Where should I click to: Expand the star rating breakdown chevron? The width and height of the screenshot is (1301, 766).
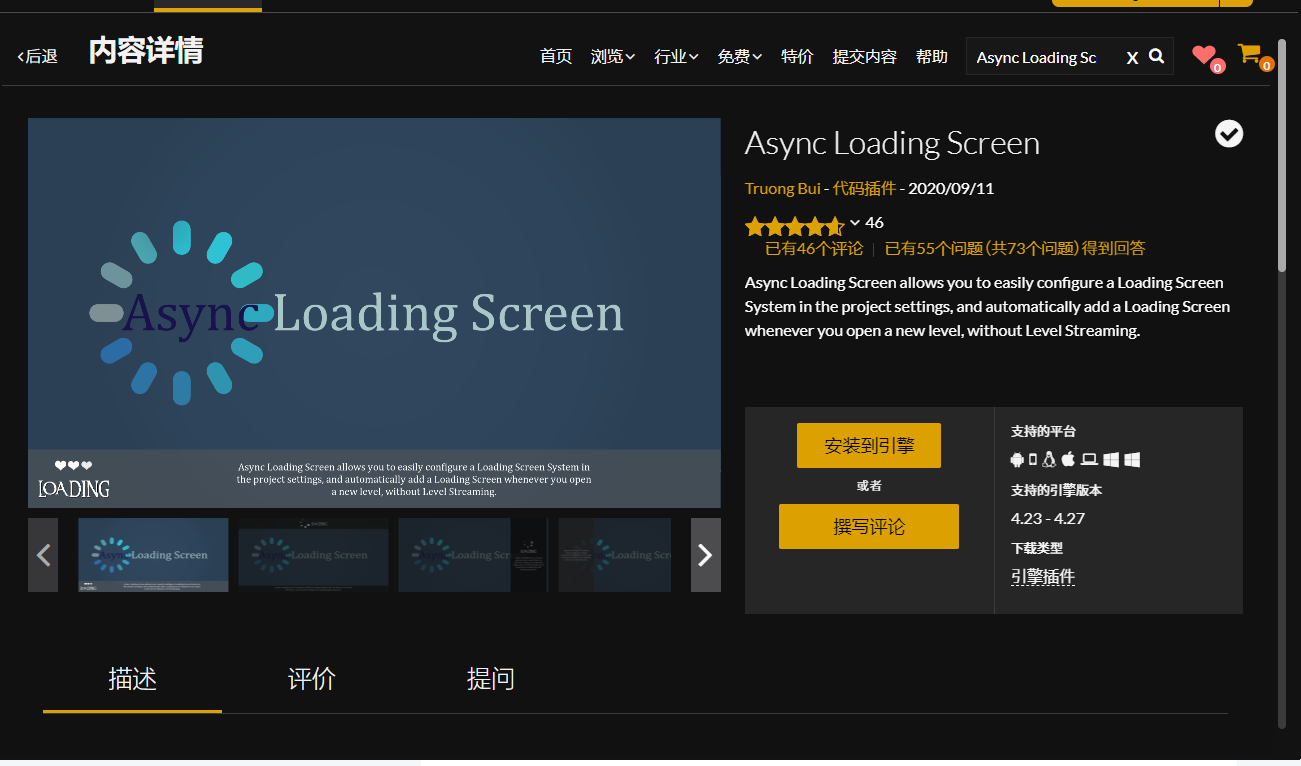pyautogui.click(x=855, y=223)
